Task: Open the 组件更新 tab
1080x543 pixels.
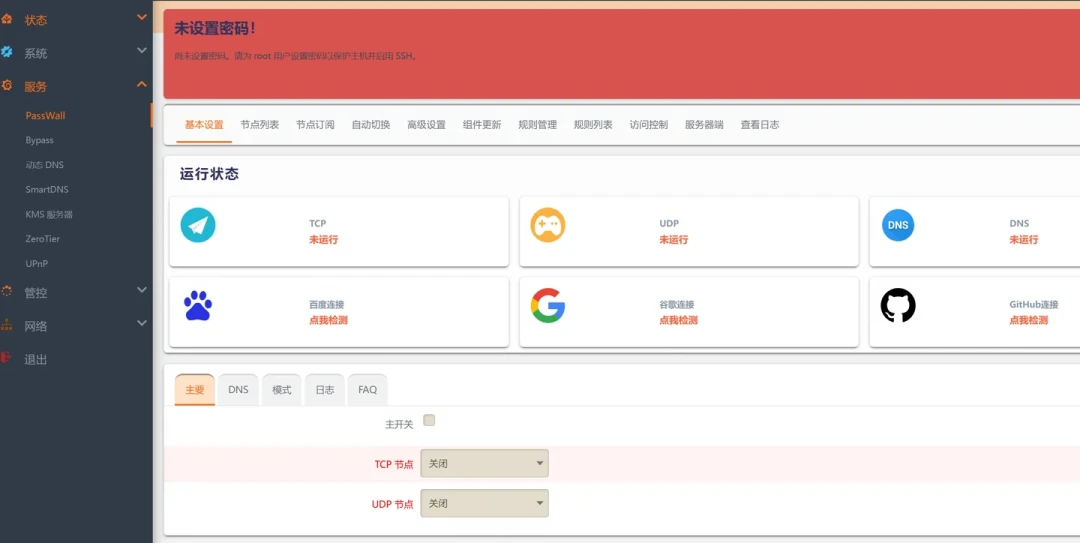Action: point(482,125)
